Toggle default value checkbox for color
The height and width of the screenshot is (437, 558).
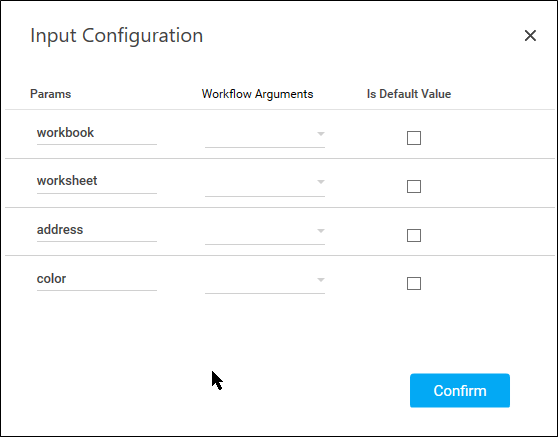(414, 284)
